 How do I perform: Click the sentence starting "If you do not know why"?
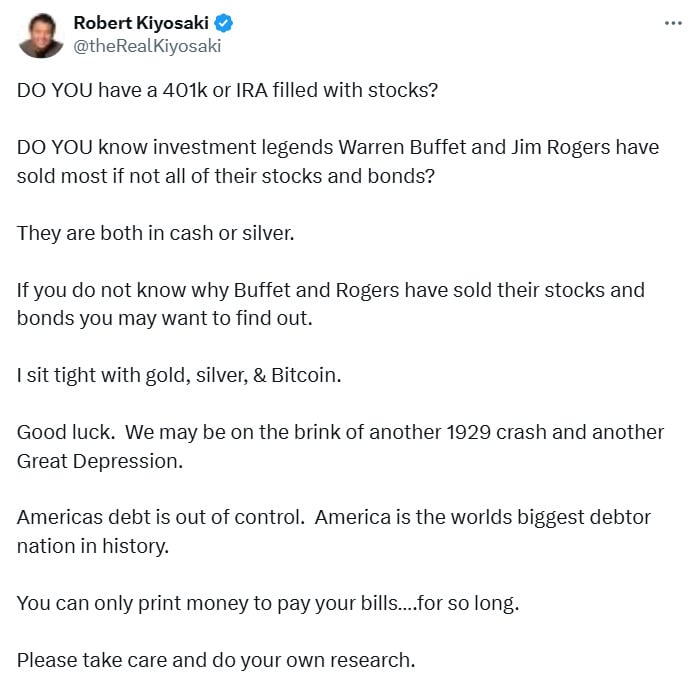[x=330, y=290]
